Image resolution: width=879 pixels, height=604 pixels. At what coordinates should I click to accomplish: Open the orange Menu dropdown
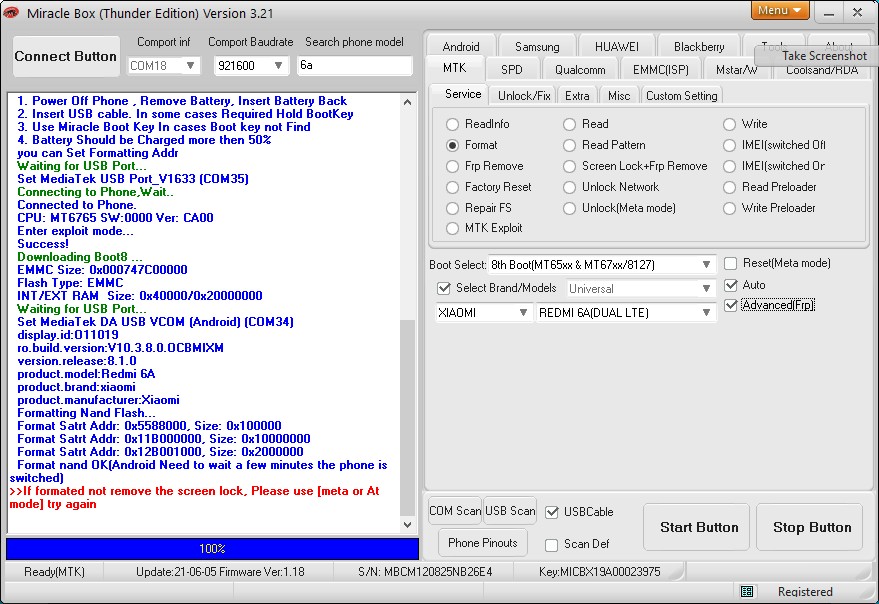[780, 11]
